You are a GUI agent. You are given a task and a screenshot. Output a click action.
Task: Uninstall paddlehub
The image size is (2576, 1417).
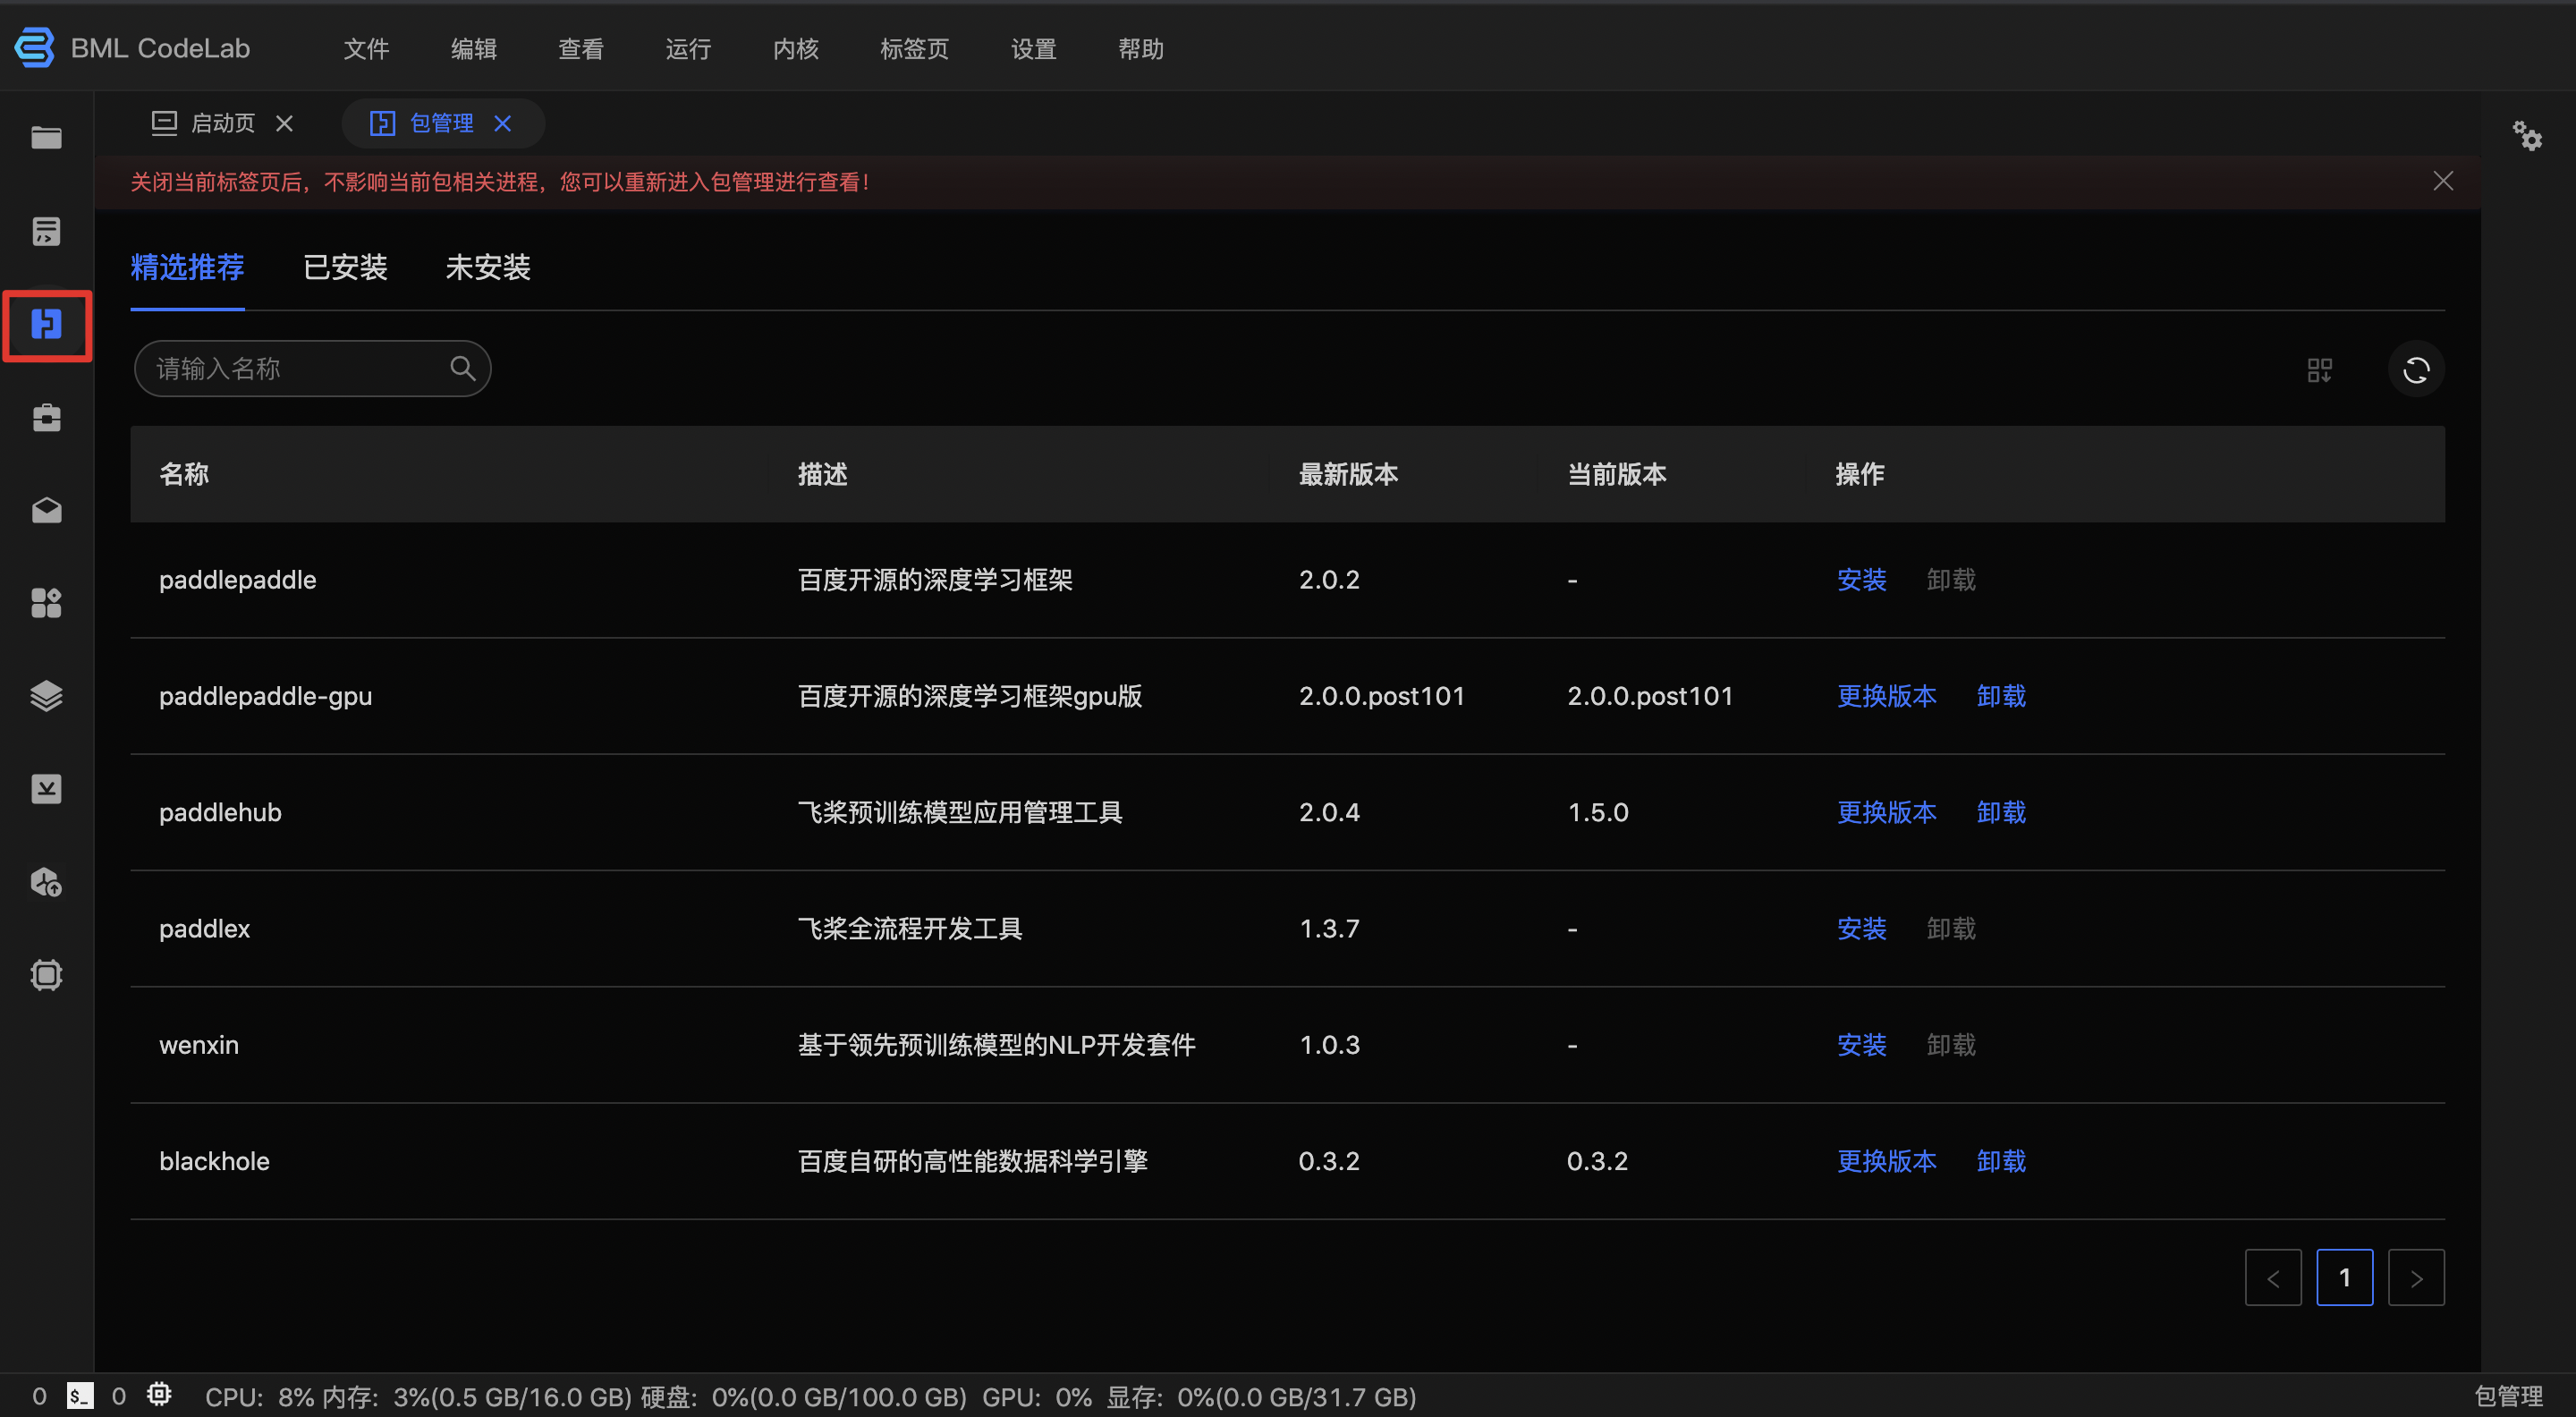pyautogui.click(x=2001, y=812)
